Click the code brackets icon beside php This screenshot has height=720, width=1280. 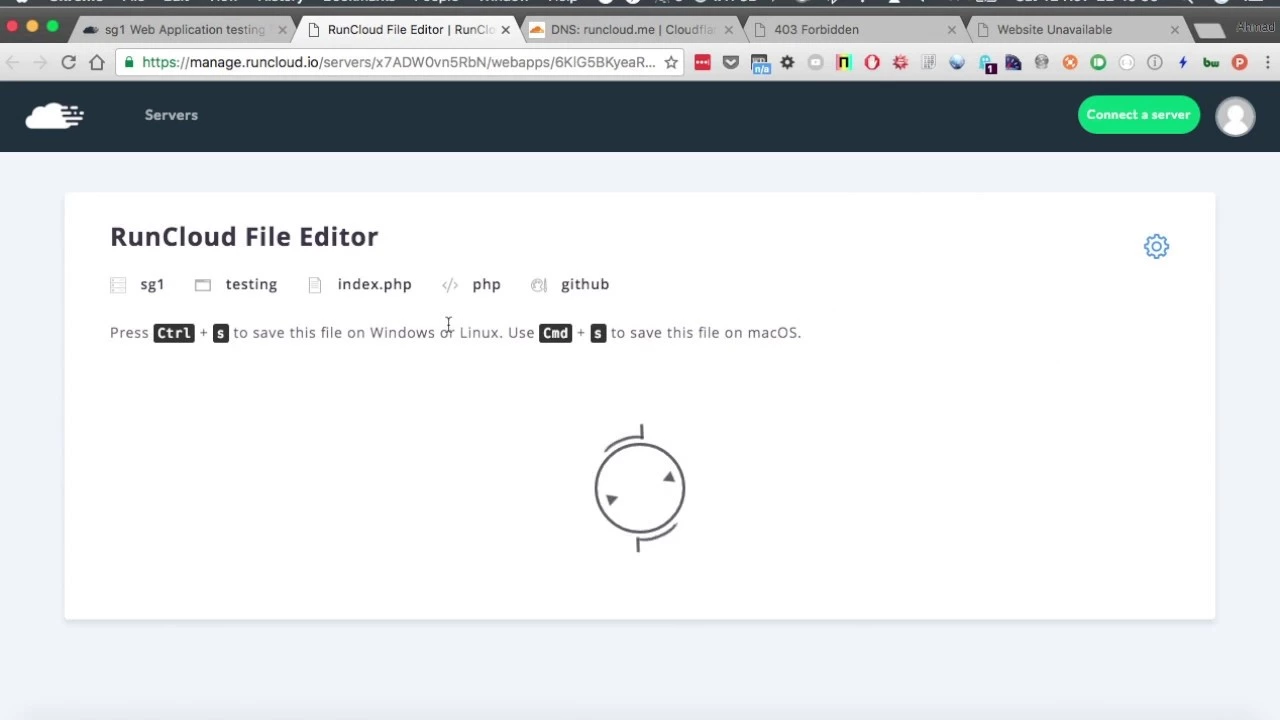pyautogui.click(x=450, y=285)
